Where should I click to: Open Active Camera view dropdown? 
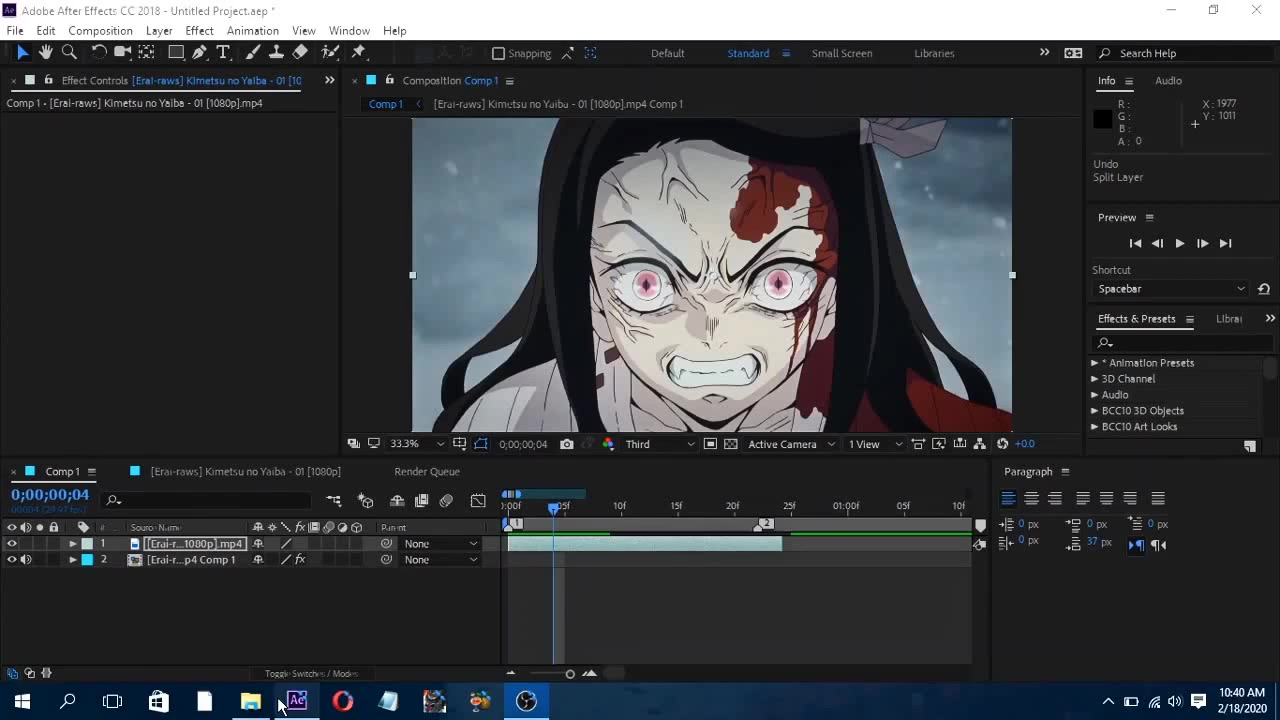coord(791,444)
